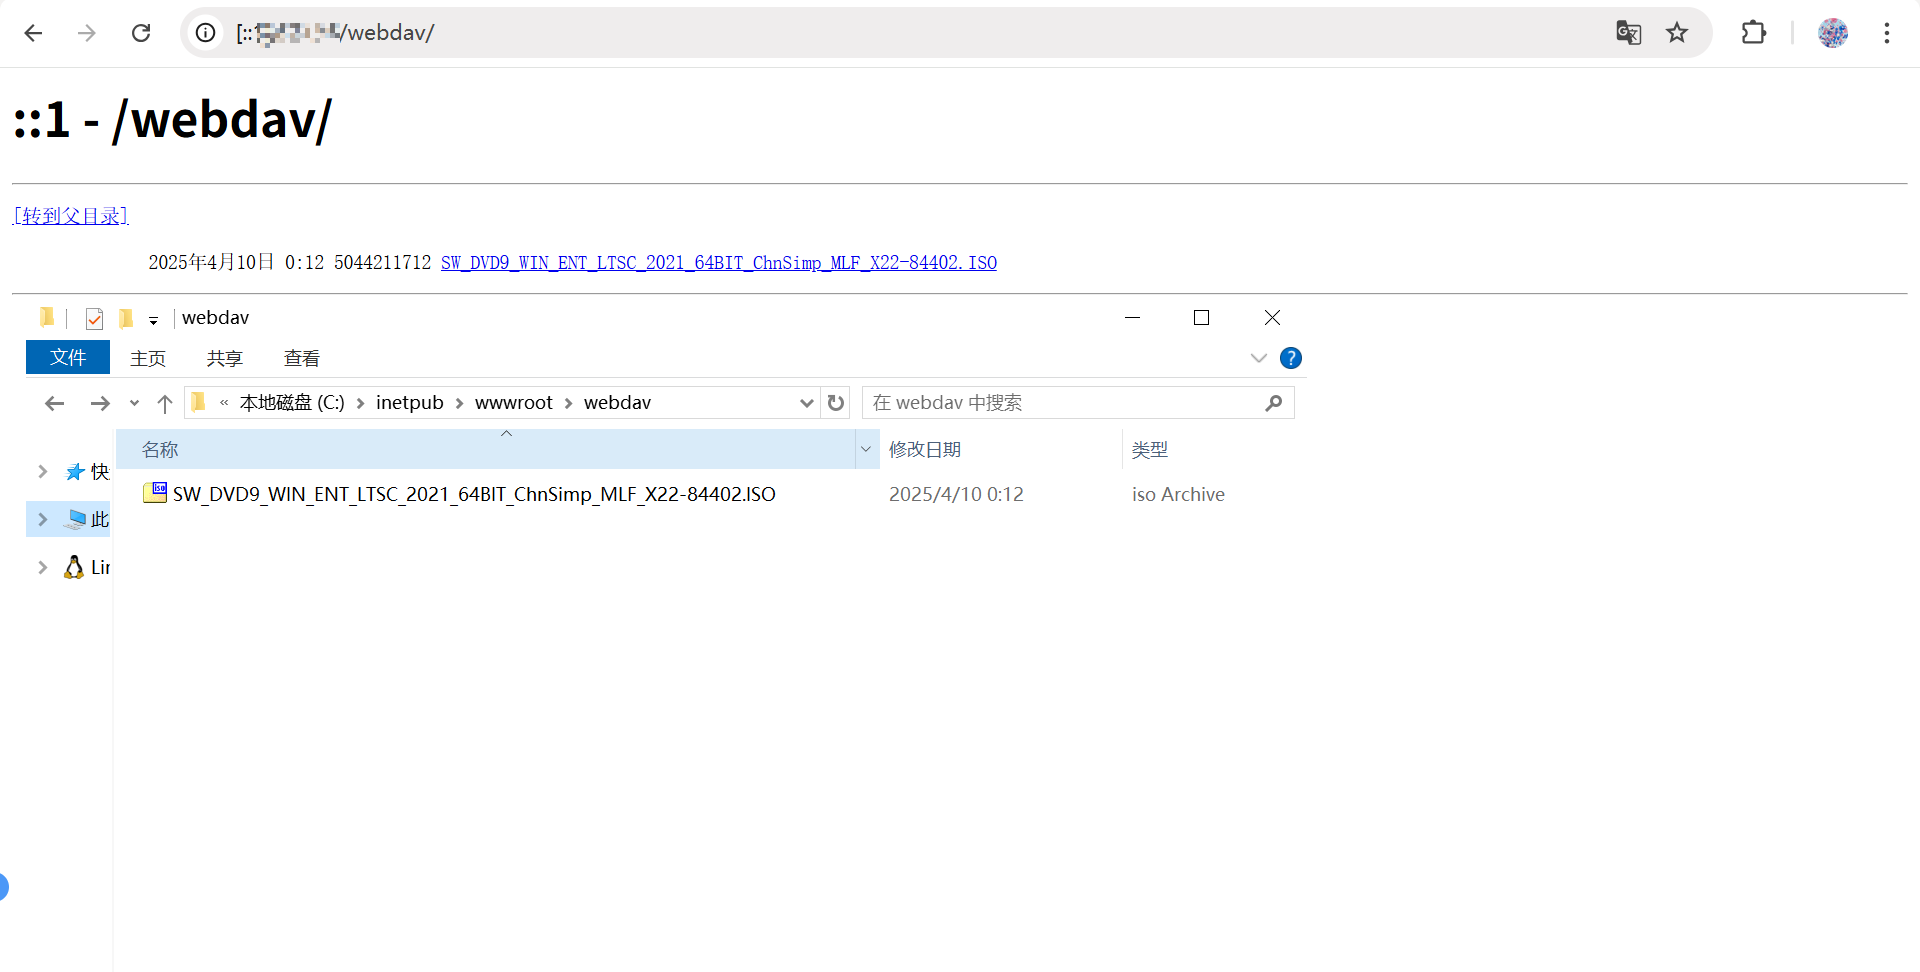Open Explorer help question mark

[x=1291, y=358]
